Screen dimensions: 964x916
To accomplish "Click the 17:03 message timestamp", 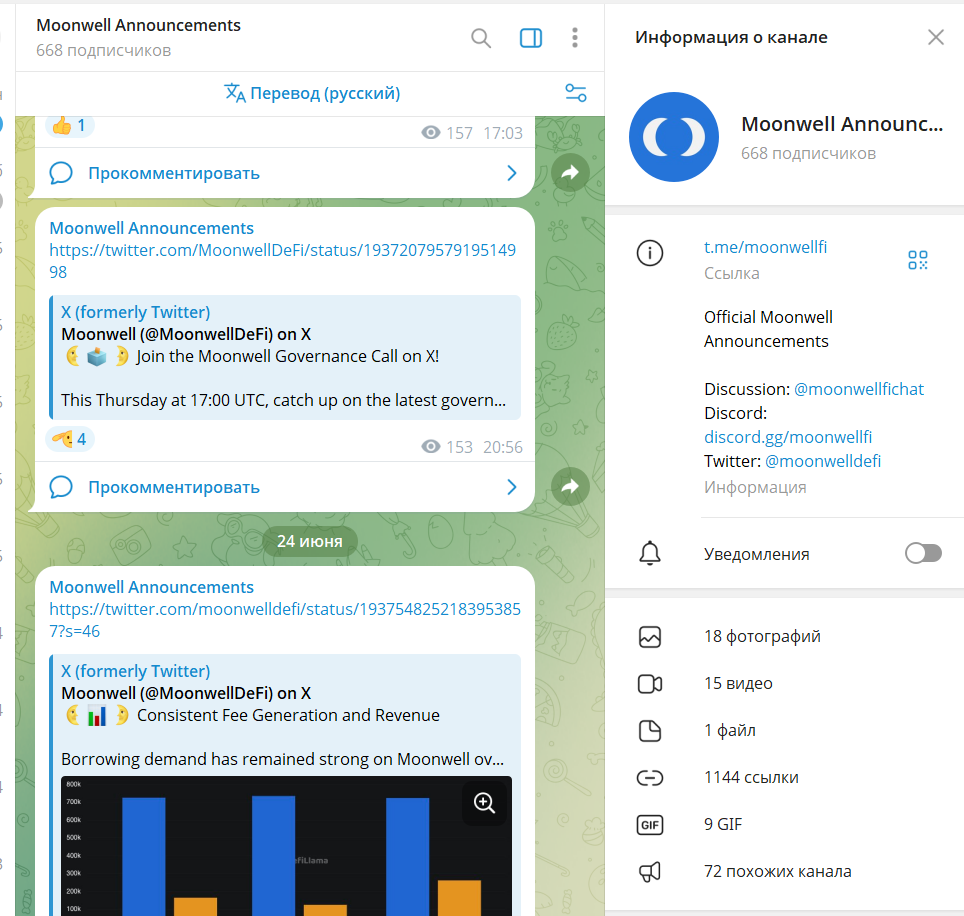I will [503, 133].
